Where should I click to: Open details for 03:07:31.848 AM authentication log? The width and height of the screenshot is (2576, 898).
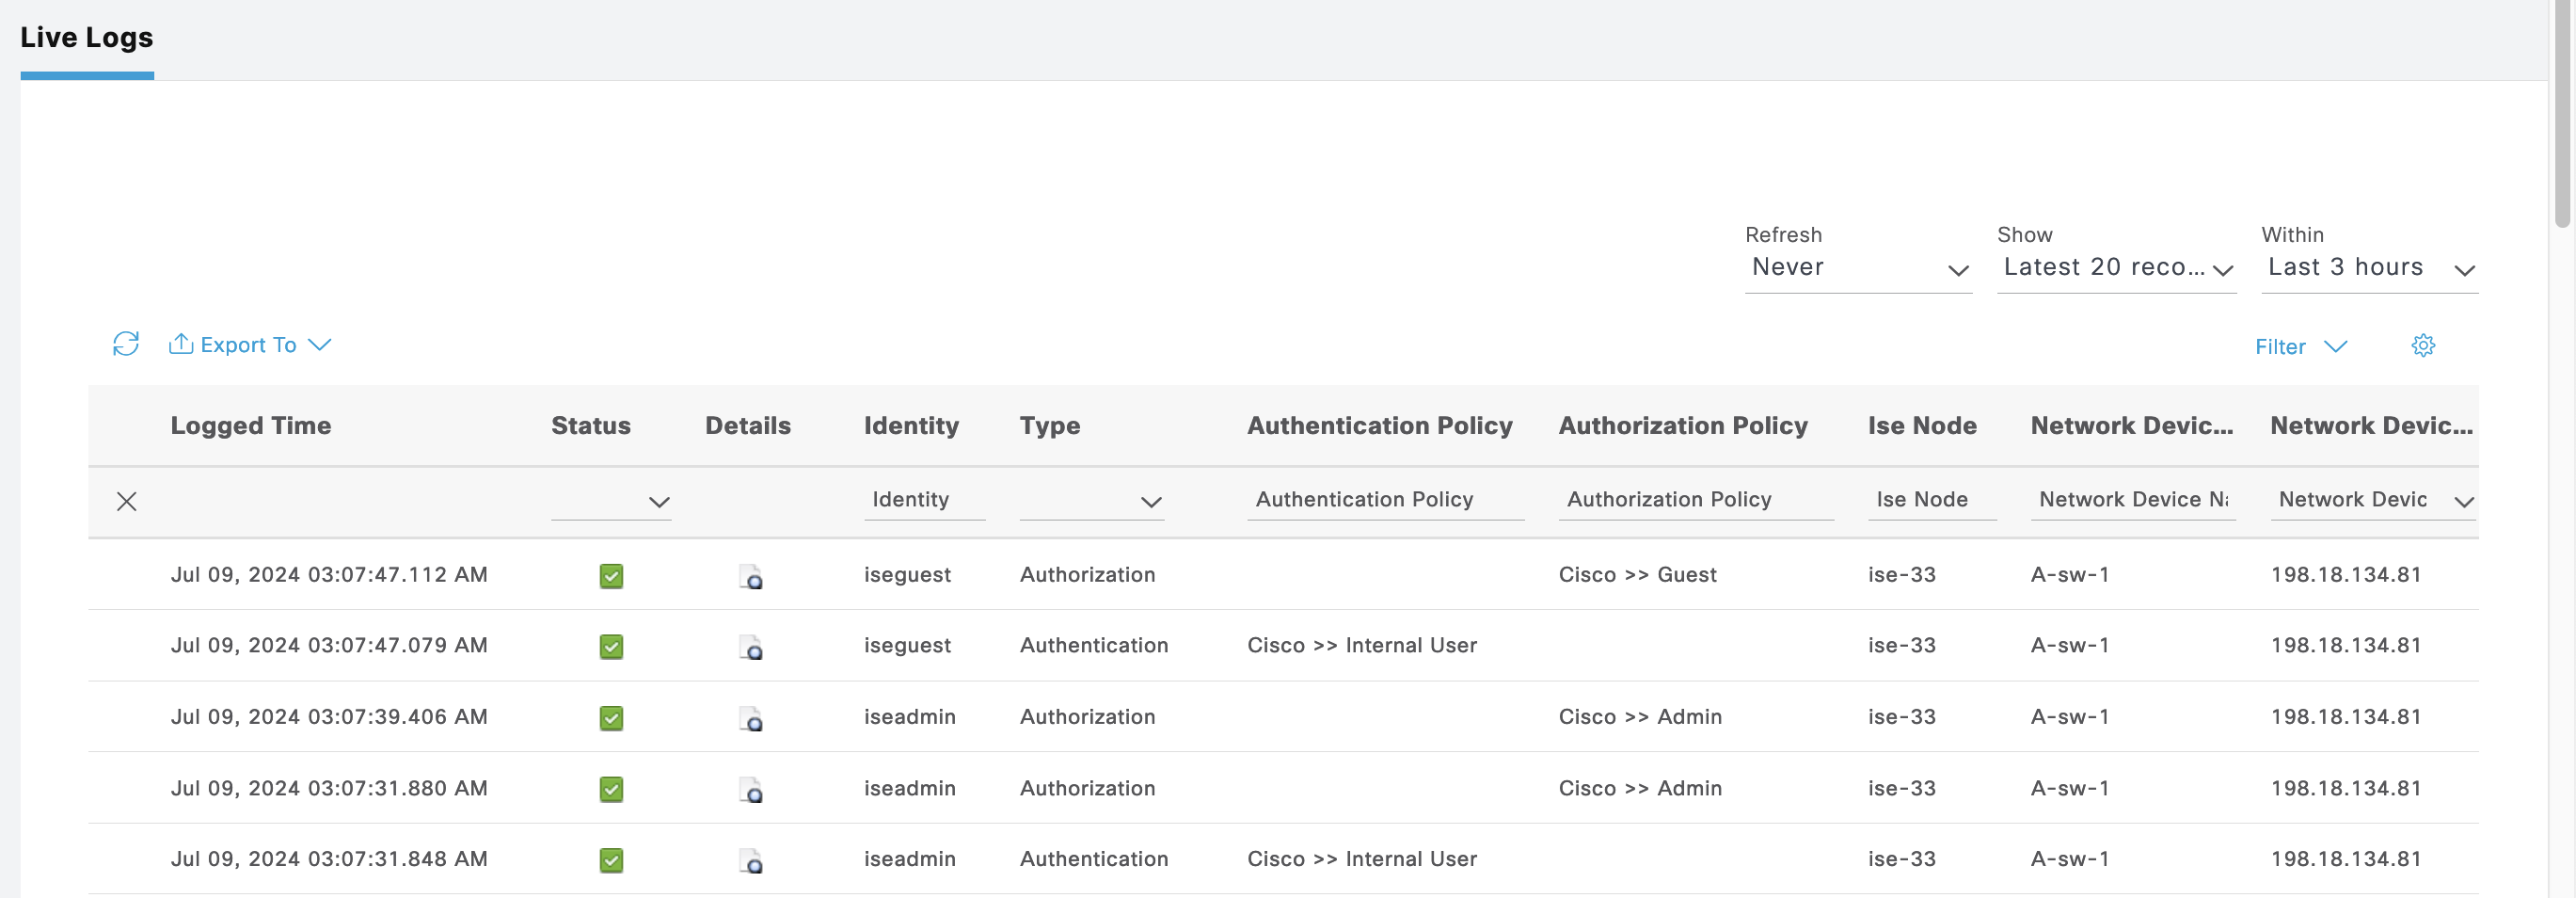click(751, 861)
